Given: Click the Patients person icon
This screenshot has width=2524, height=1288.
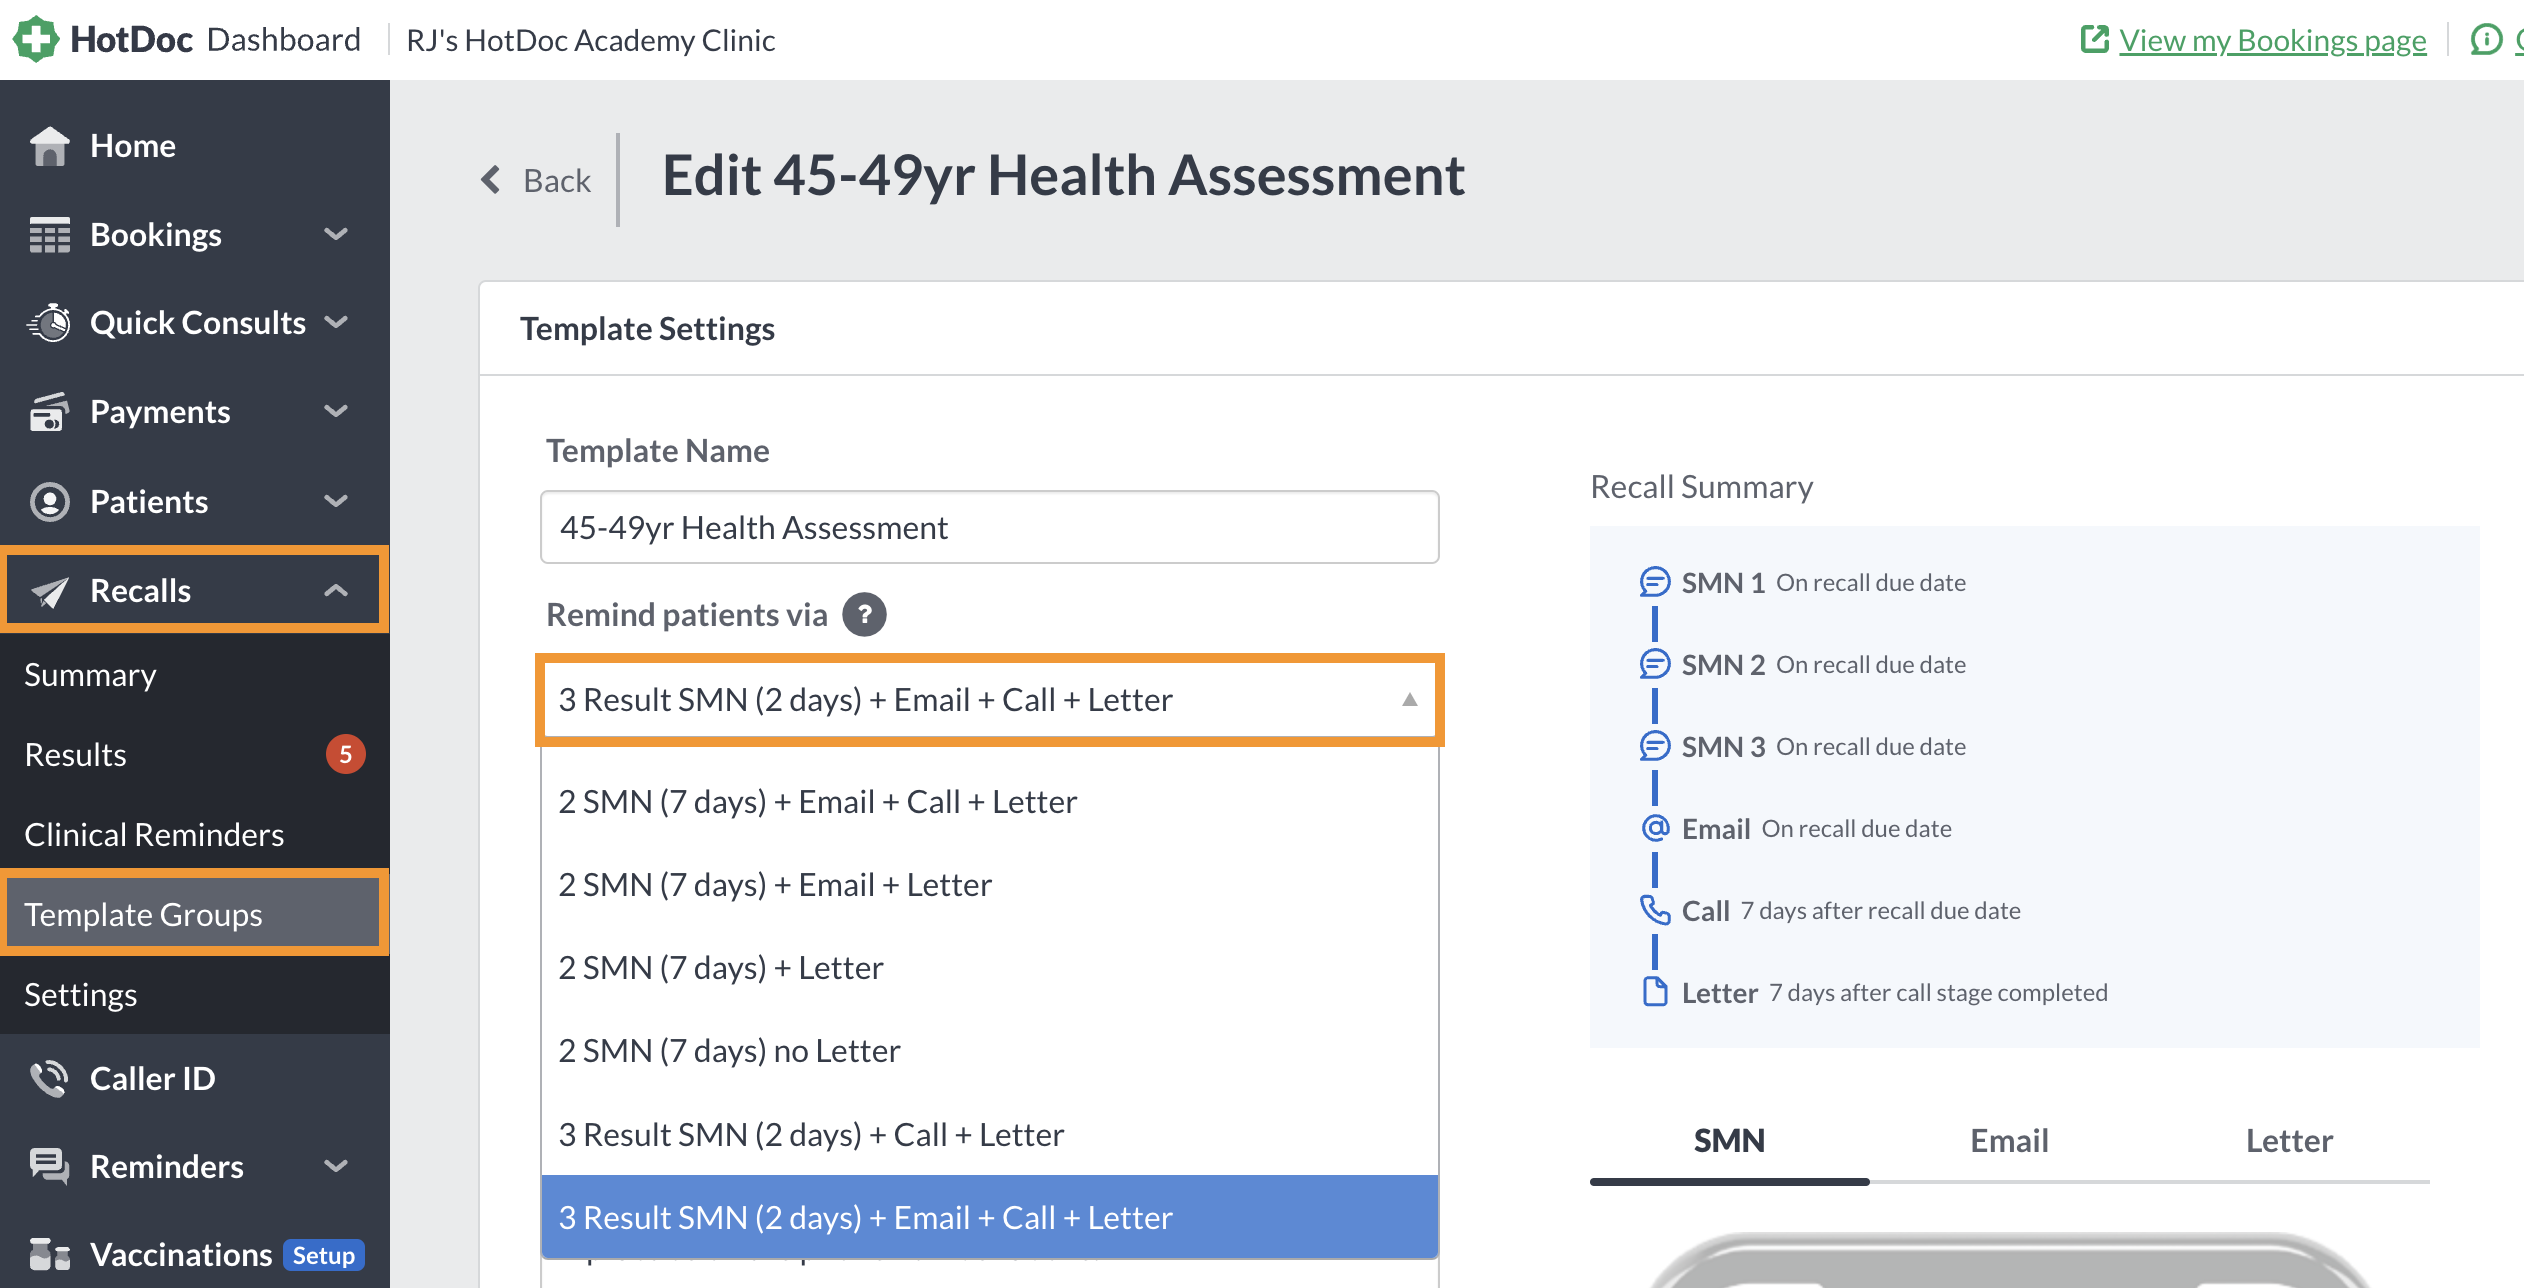Looking at the screenshot, I should point(49,501).
